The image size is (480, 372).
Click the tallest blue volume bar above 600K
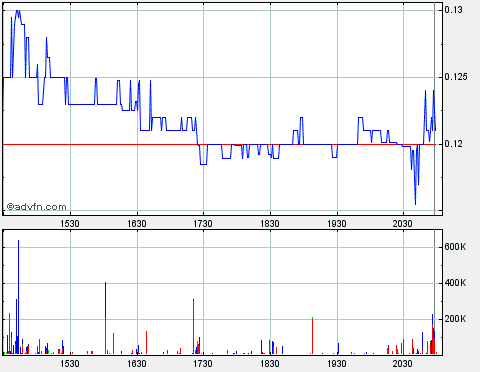18,297
